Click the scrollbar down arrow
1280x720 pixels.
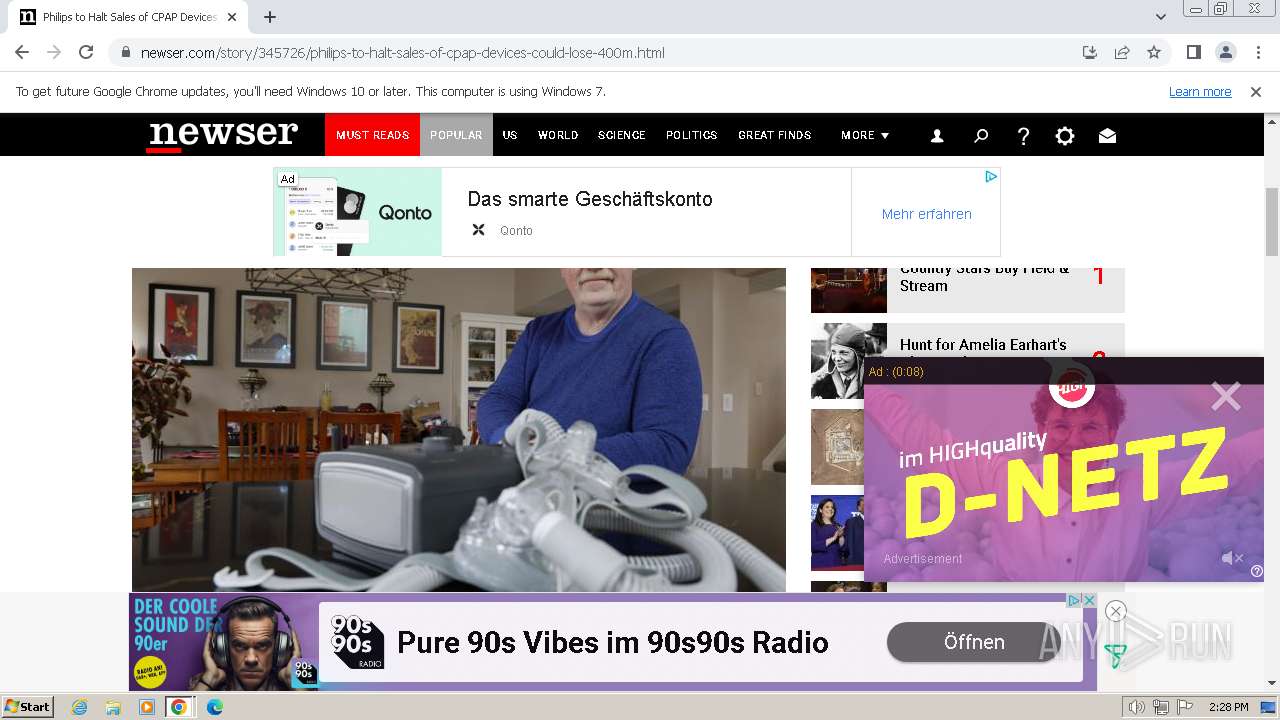pos(1272,684)
